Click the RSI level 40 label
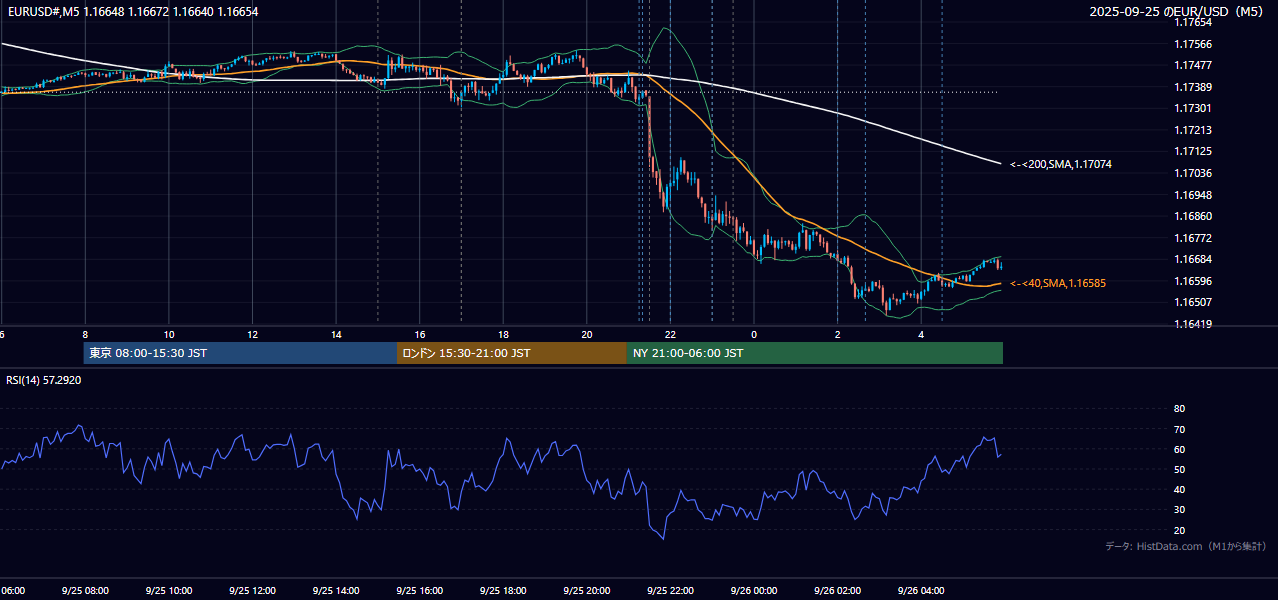This screenshot has height=600, width=1278. [1179, 489]
